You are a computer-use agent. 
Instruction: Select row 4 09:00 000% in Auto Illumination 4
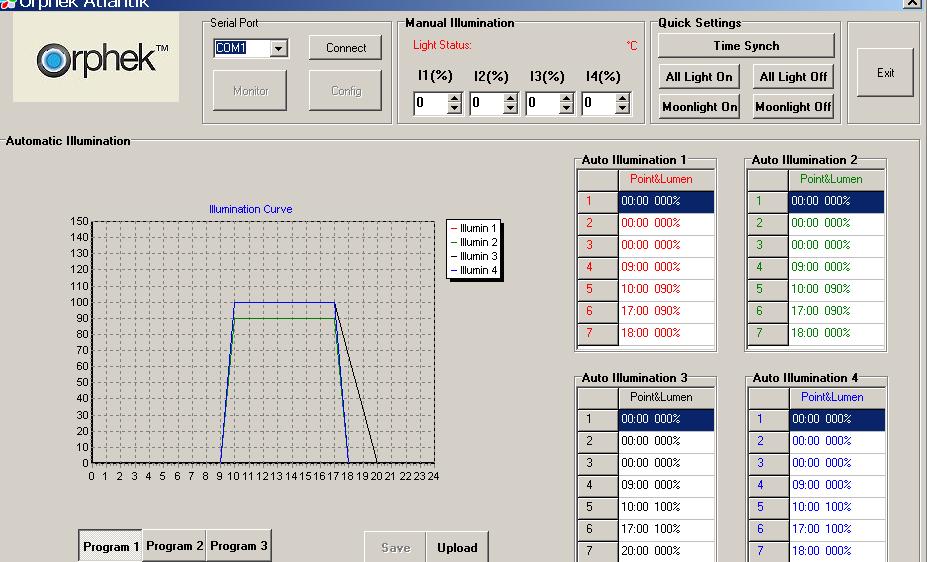coord(816,485)
